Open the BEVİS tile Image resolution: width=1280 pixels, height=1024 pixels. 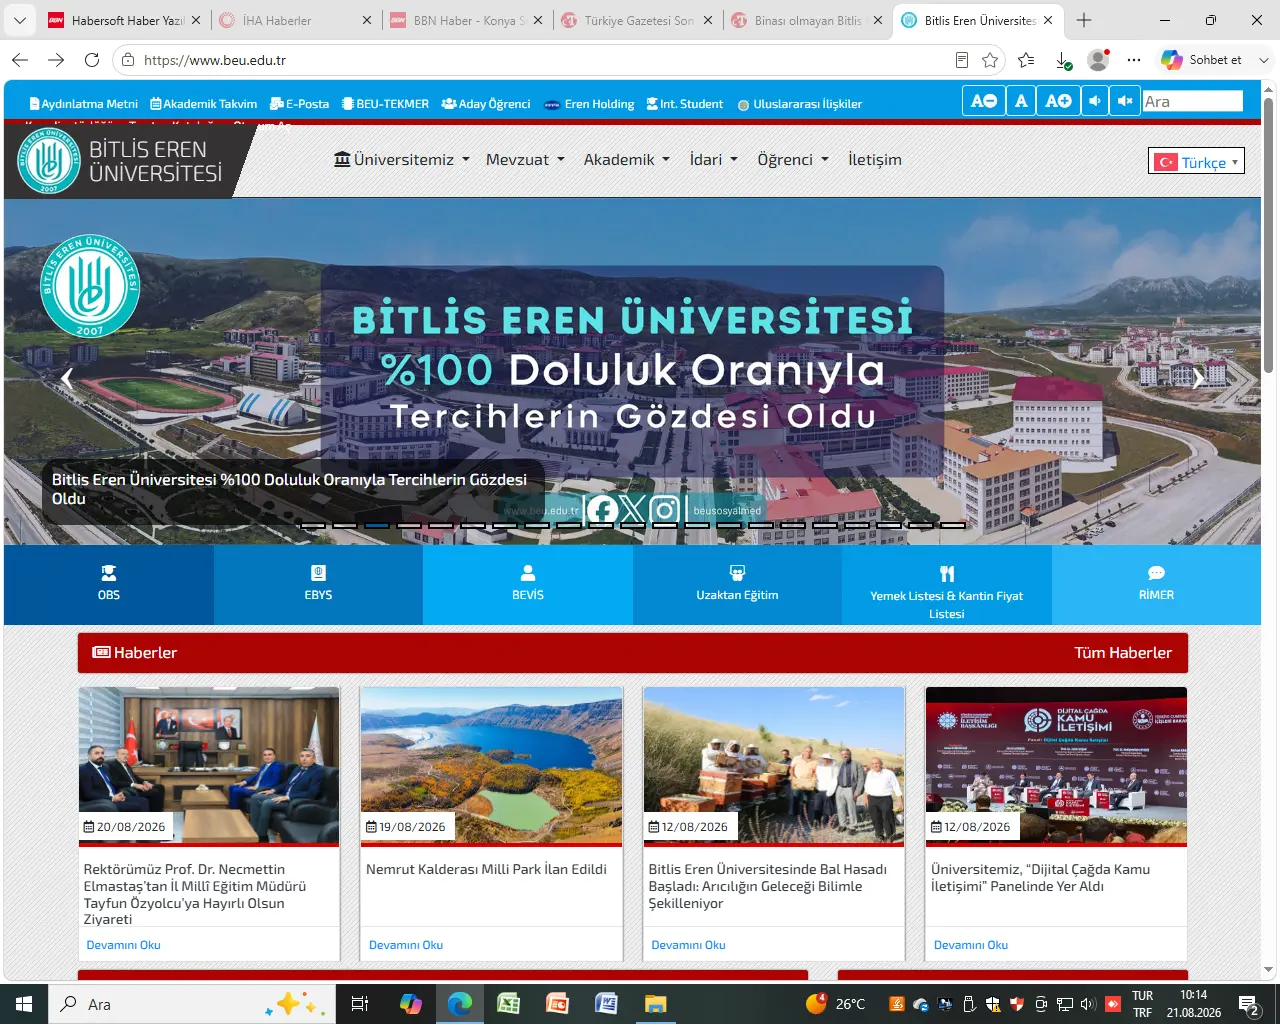point(528,584)
